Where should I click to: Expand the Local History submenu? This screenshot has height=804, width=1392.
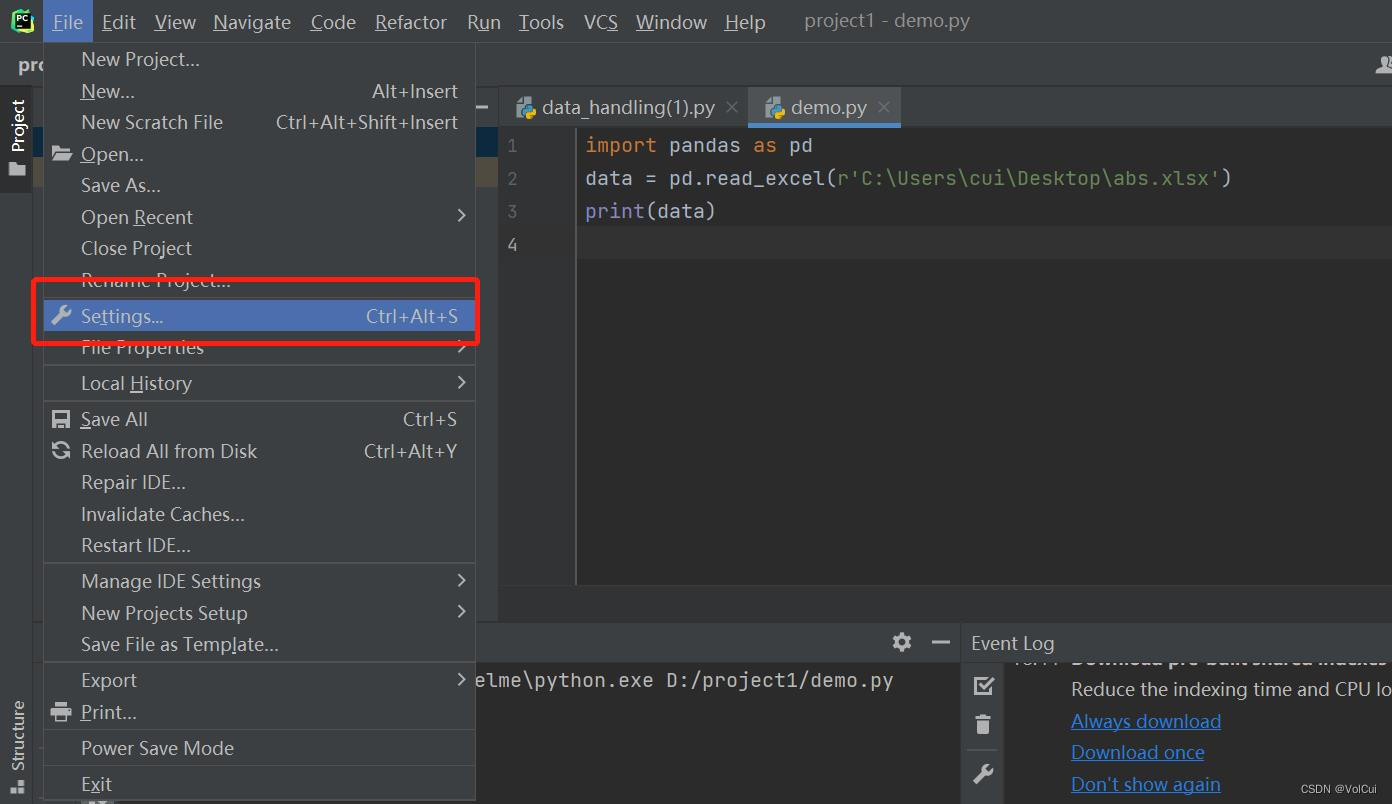pos(259,383)
